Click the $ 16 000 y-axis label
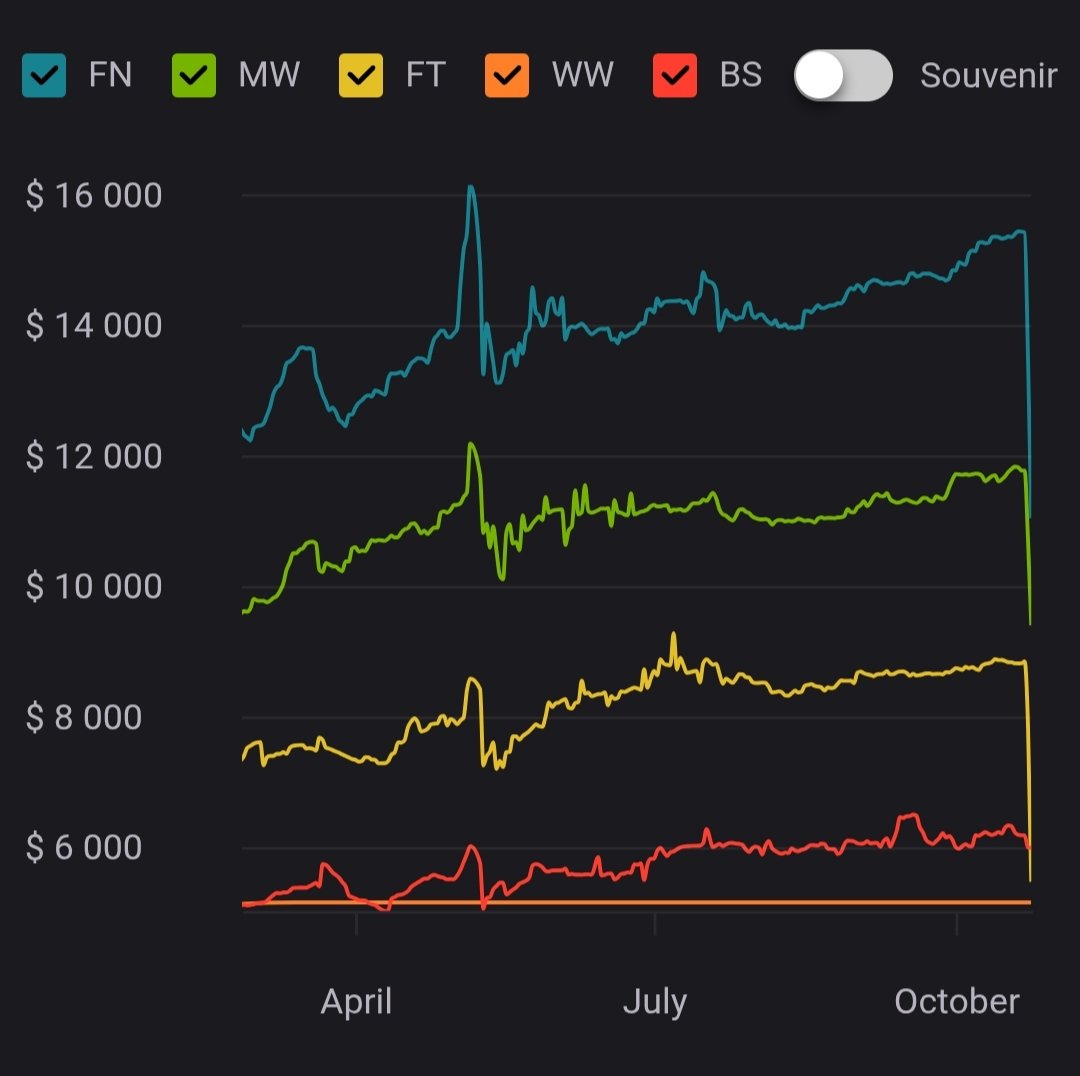 click(94, 196)
